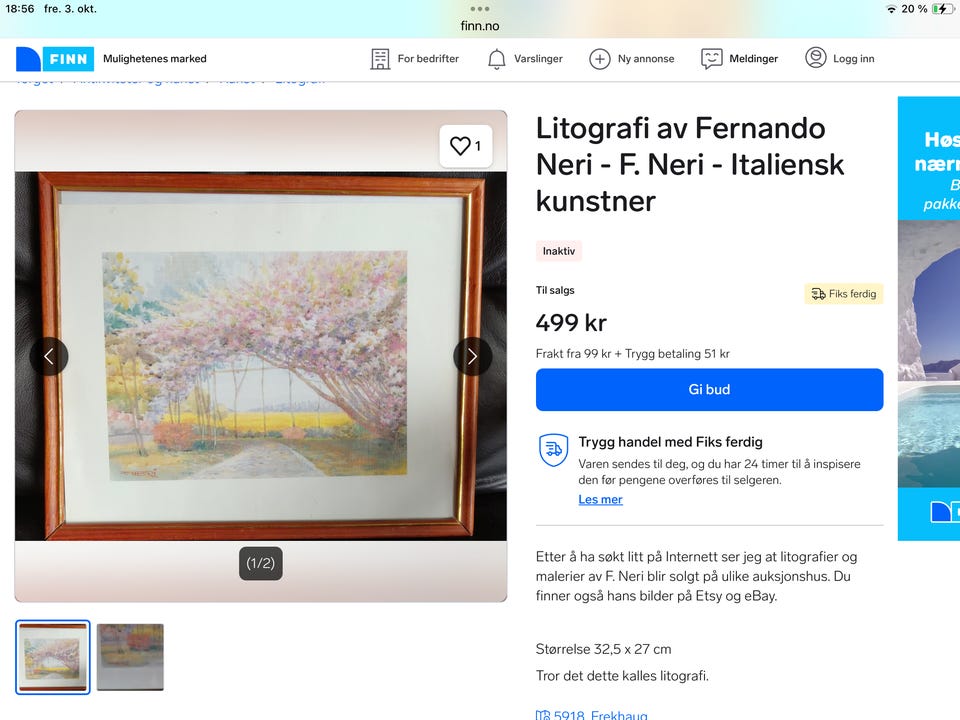This screenshot has width=960, height=720.
Task: Toggle the heart favorite button
Action: (465, 146)
